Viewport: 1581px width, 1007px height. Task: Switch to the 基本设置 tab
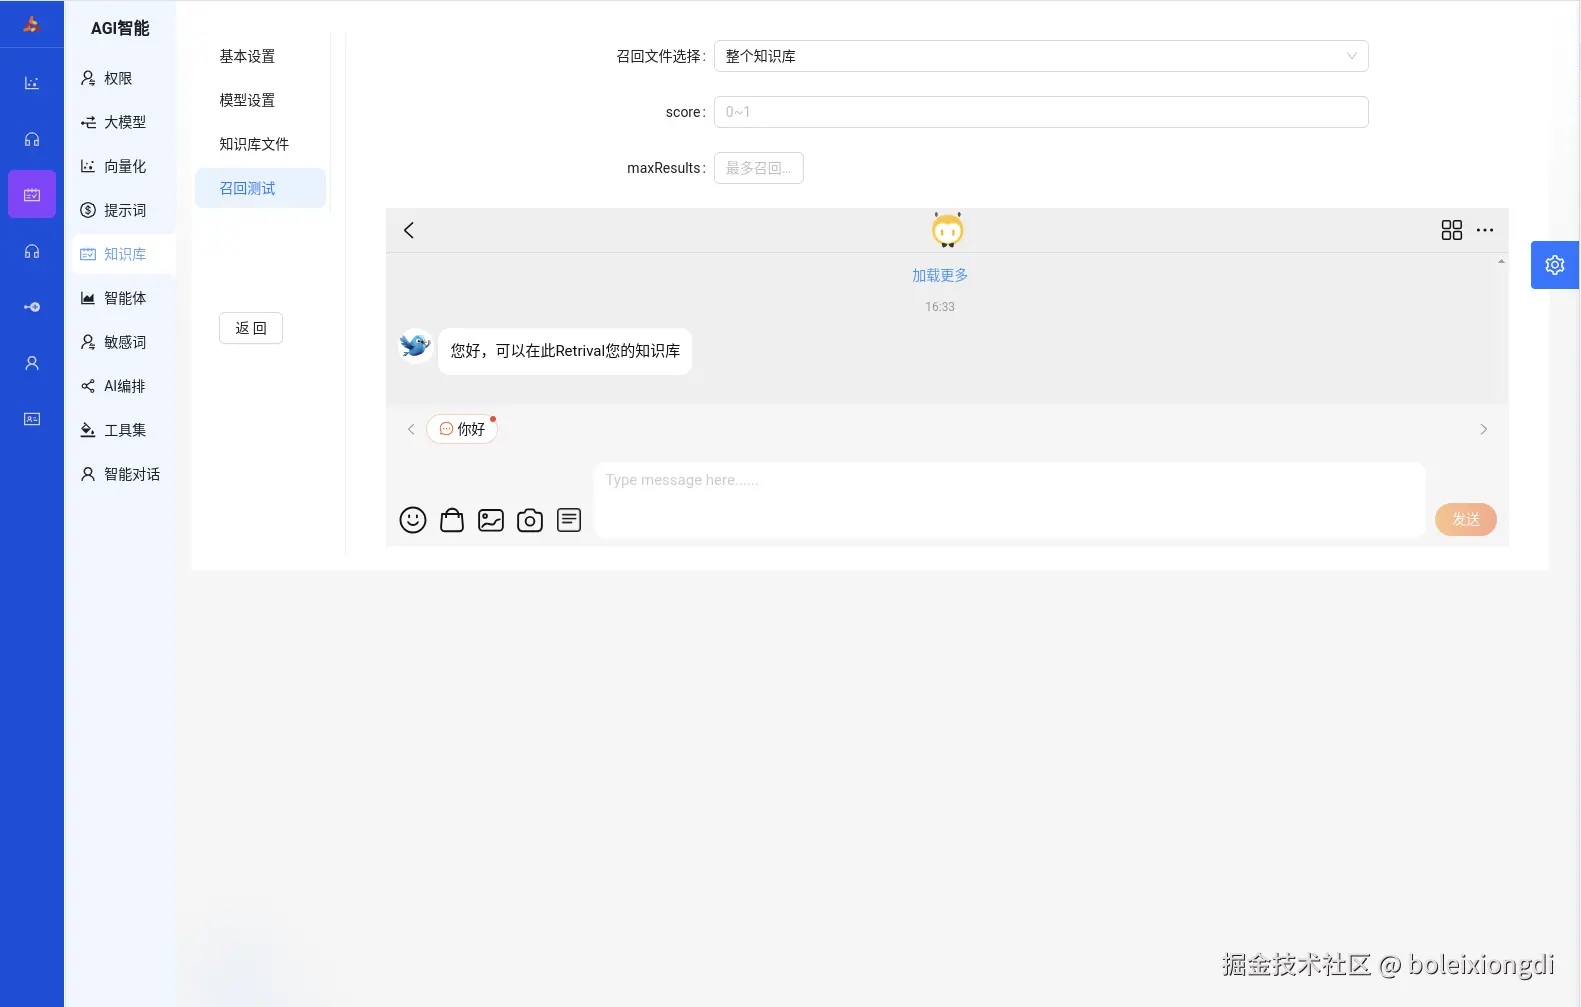tap(260, 56)
